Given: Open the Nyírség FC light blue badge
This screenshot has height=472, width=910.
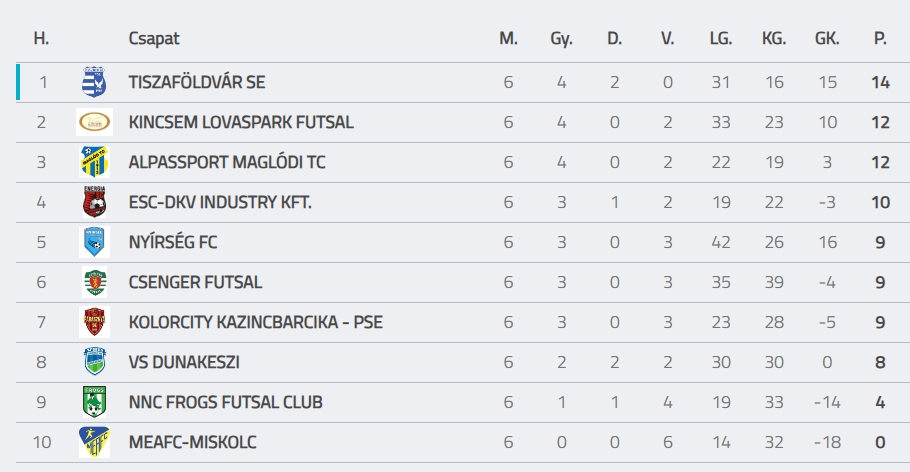Looking at the screenshot, I should pyautogui.click(x=94, y=242).
